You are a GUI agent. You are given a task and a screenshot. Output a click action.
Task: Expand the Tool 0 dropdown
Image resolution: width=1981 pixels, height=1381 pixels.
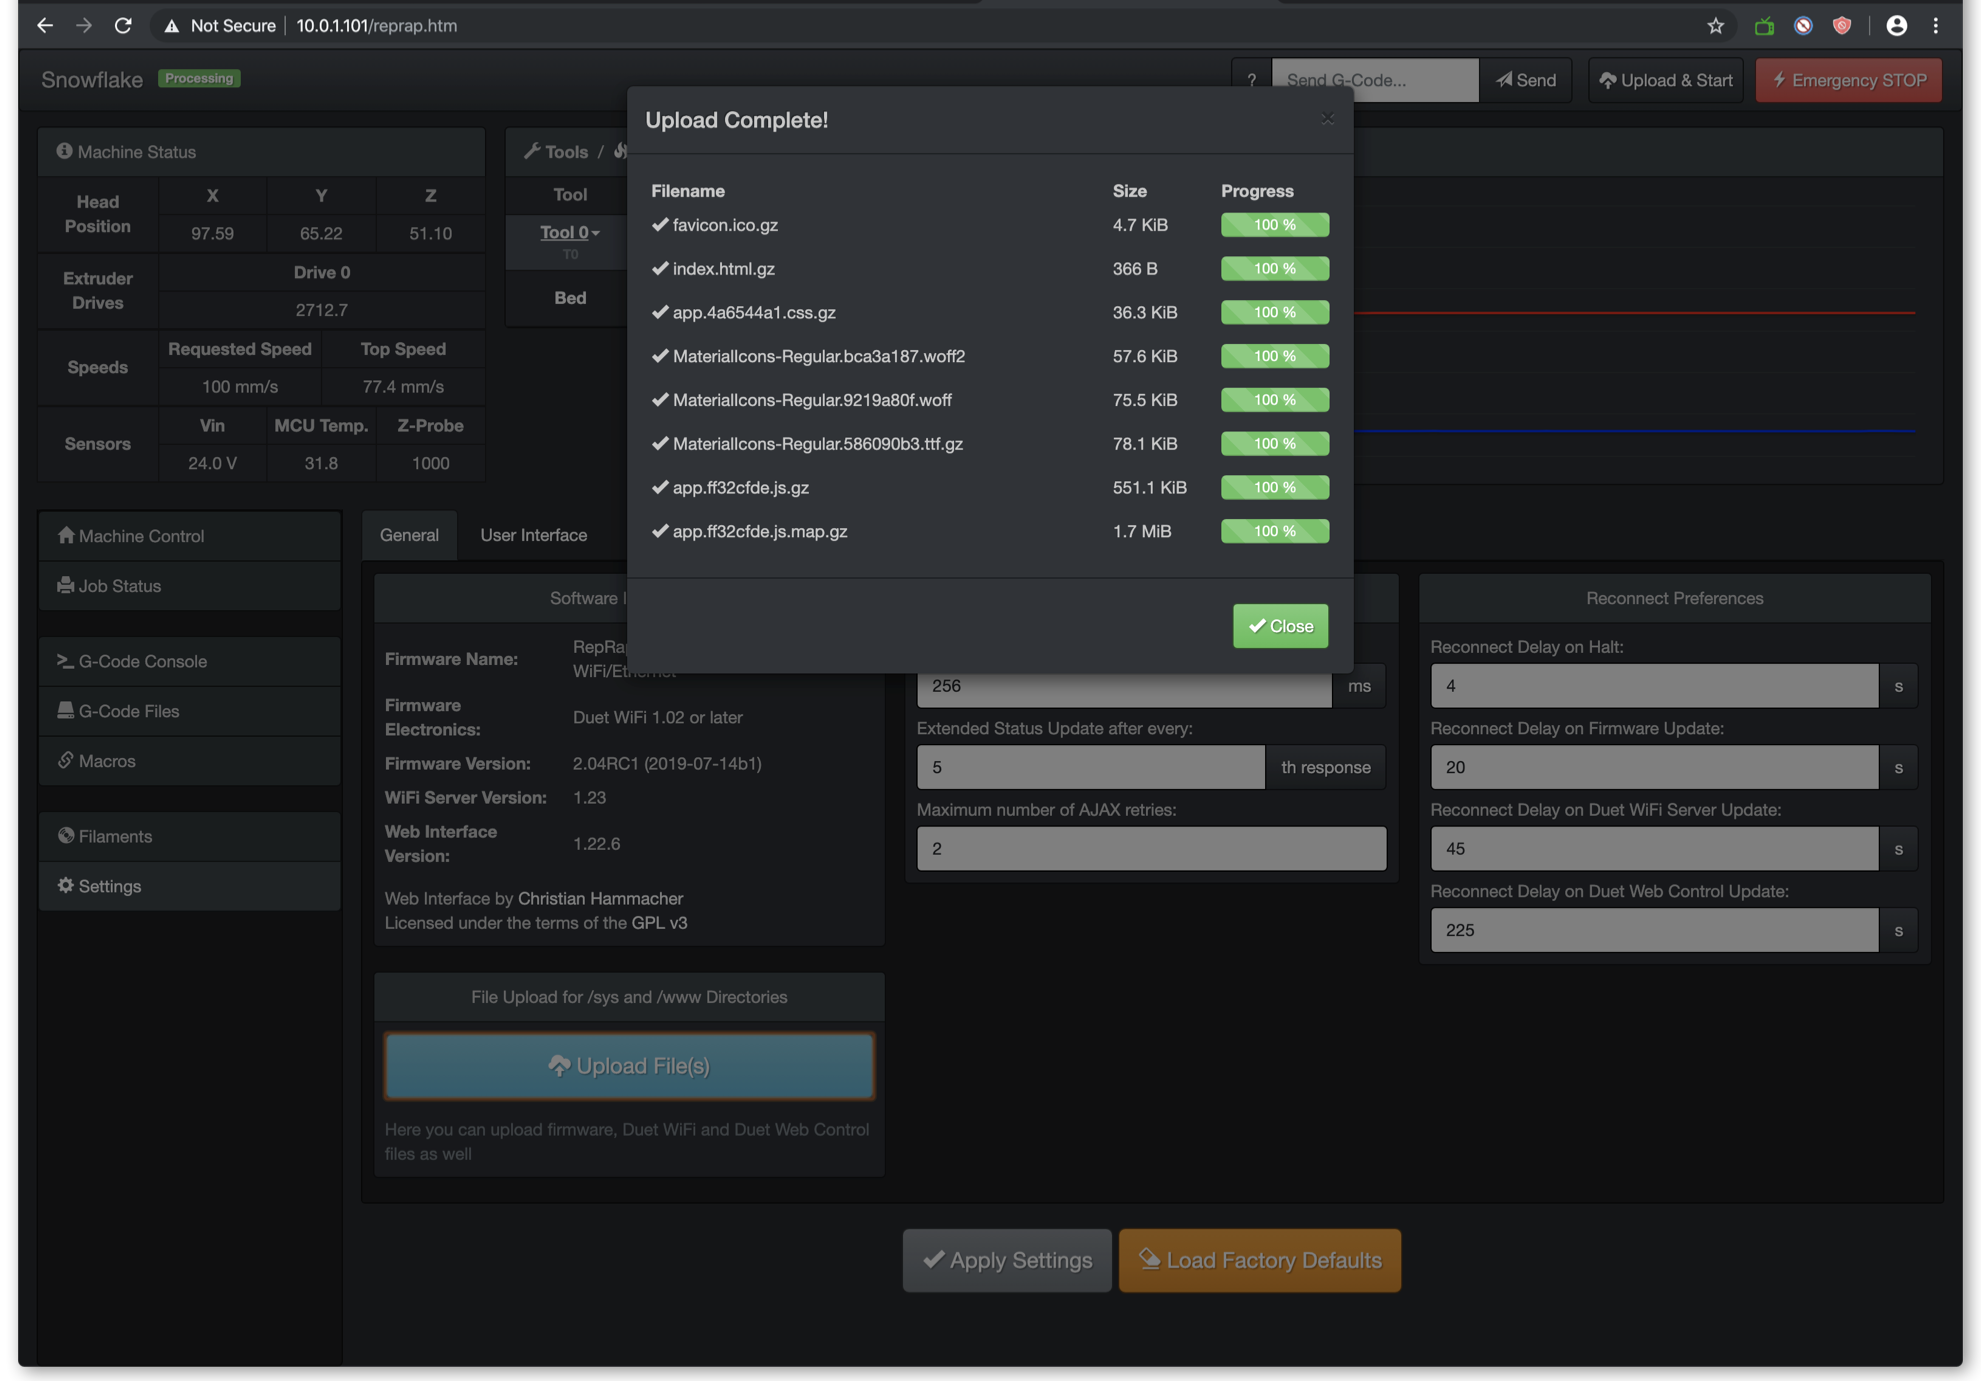click(570, 232)
